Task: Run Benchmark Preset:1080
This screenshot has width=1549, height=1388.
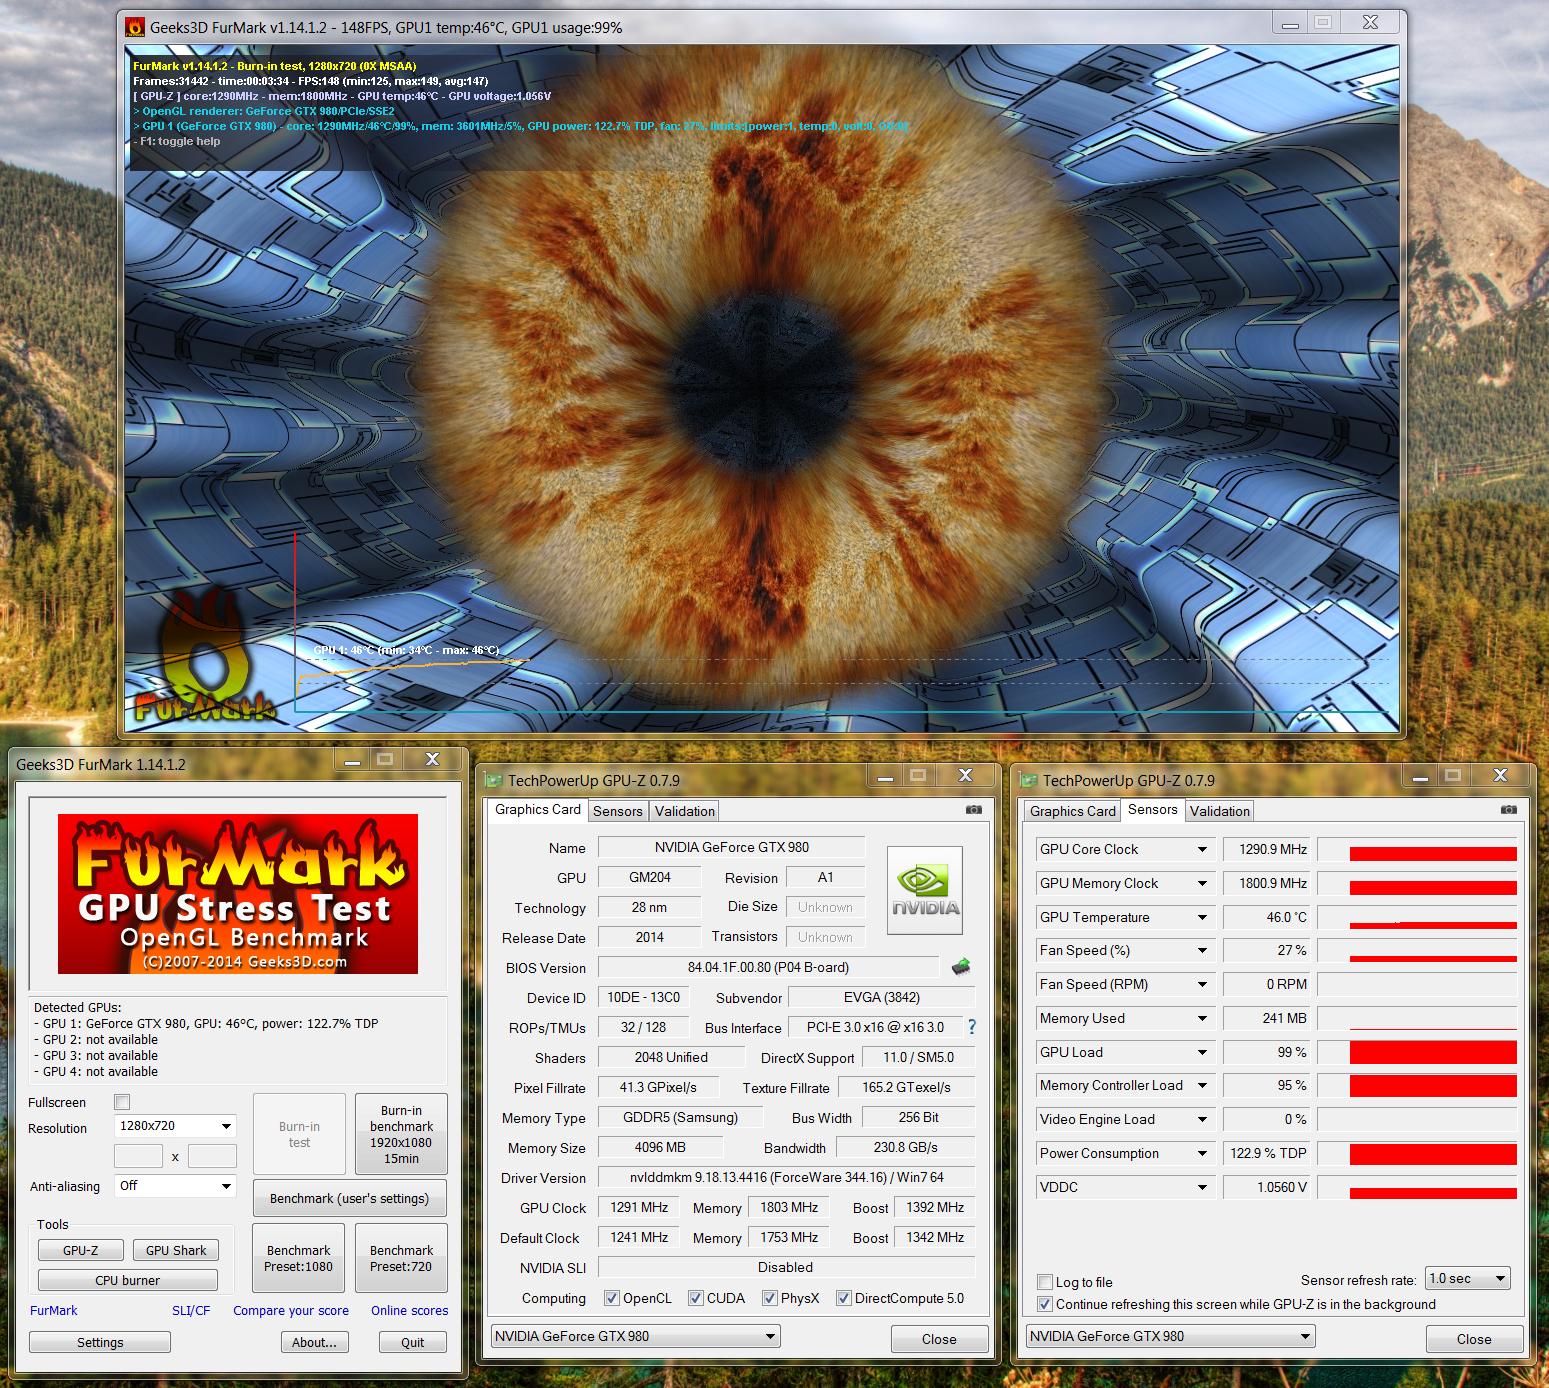Action: pos(299,1258)
